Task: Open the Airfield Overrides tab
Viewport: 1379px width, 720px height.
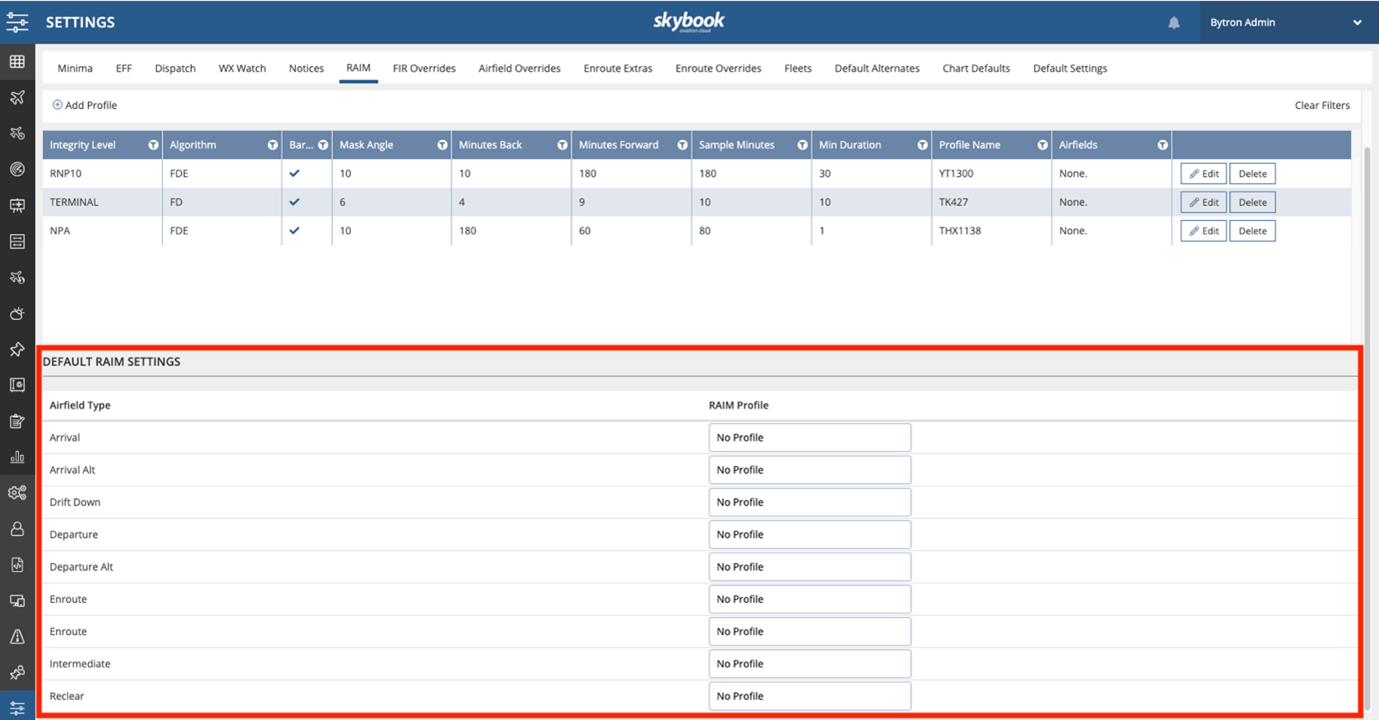Action: point(519,68)
